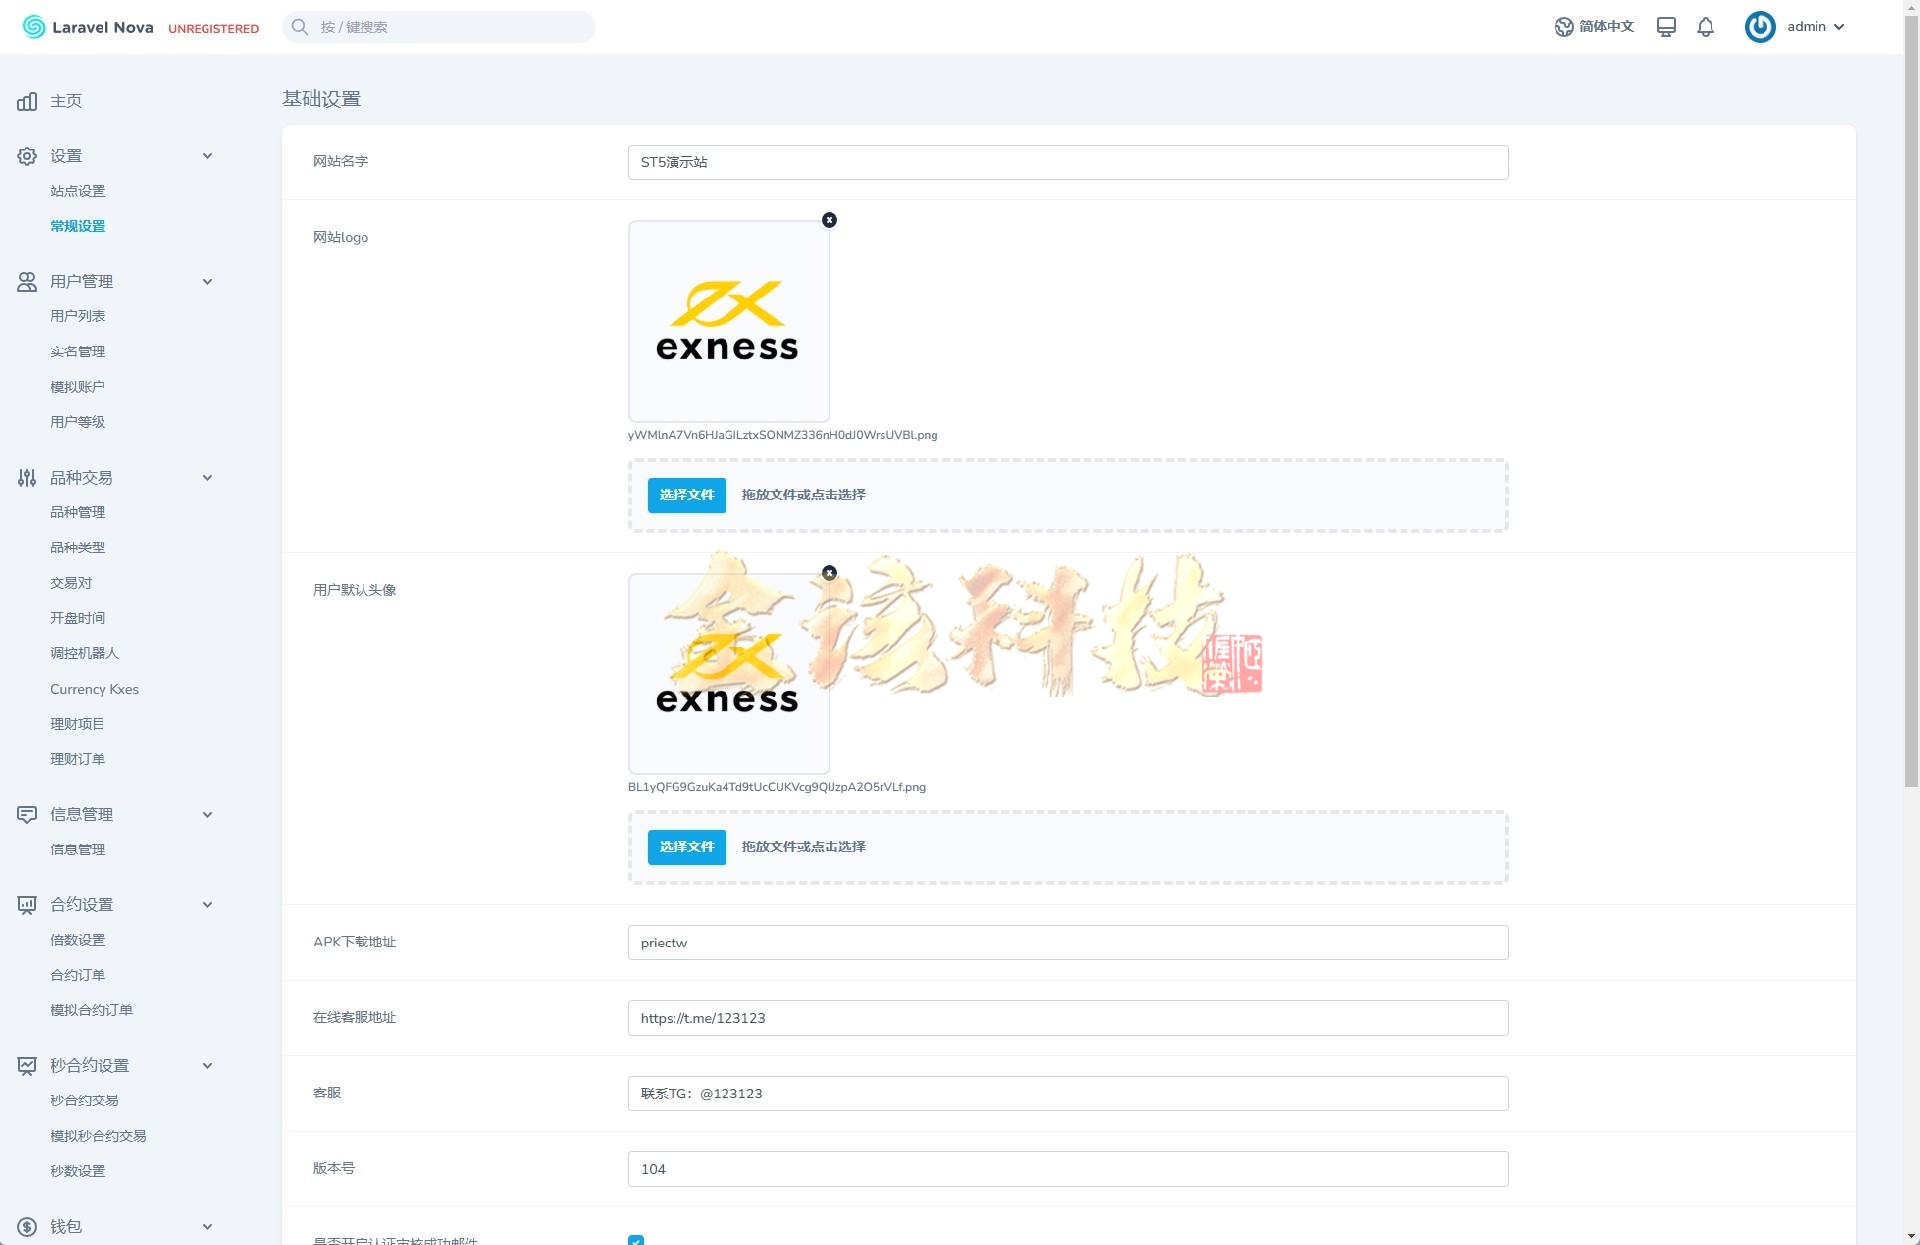Remove the default user avatar image
Viewport: 1920px width, 1245px height.
(829, 573)
